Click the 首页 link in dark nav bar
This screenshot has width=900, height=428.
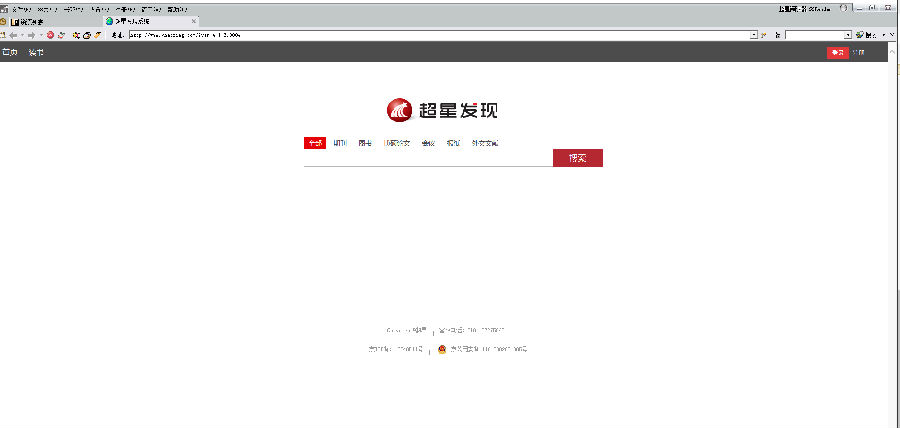click(9, 53)
